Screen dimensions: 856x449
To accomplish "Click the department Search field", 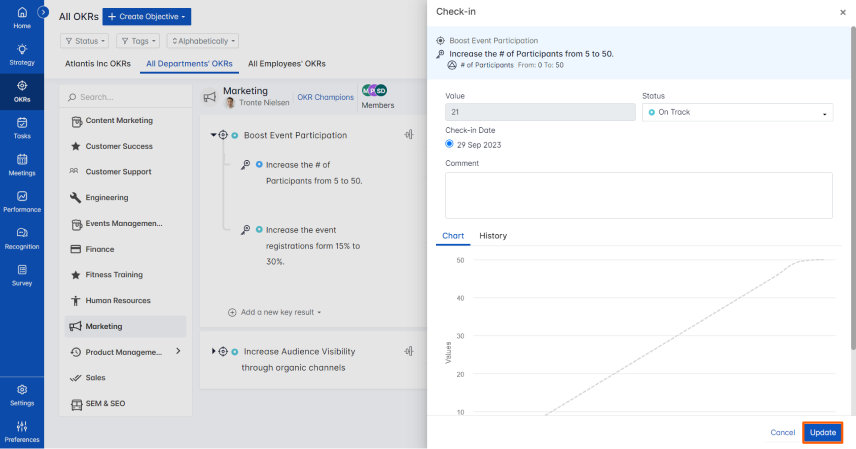I will [126, 97].
